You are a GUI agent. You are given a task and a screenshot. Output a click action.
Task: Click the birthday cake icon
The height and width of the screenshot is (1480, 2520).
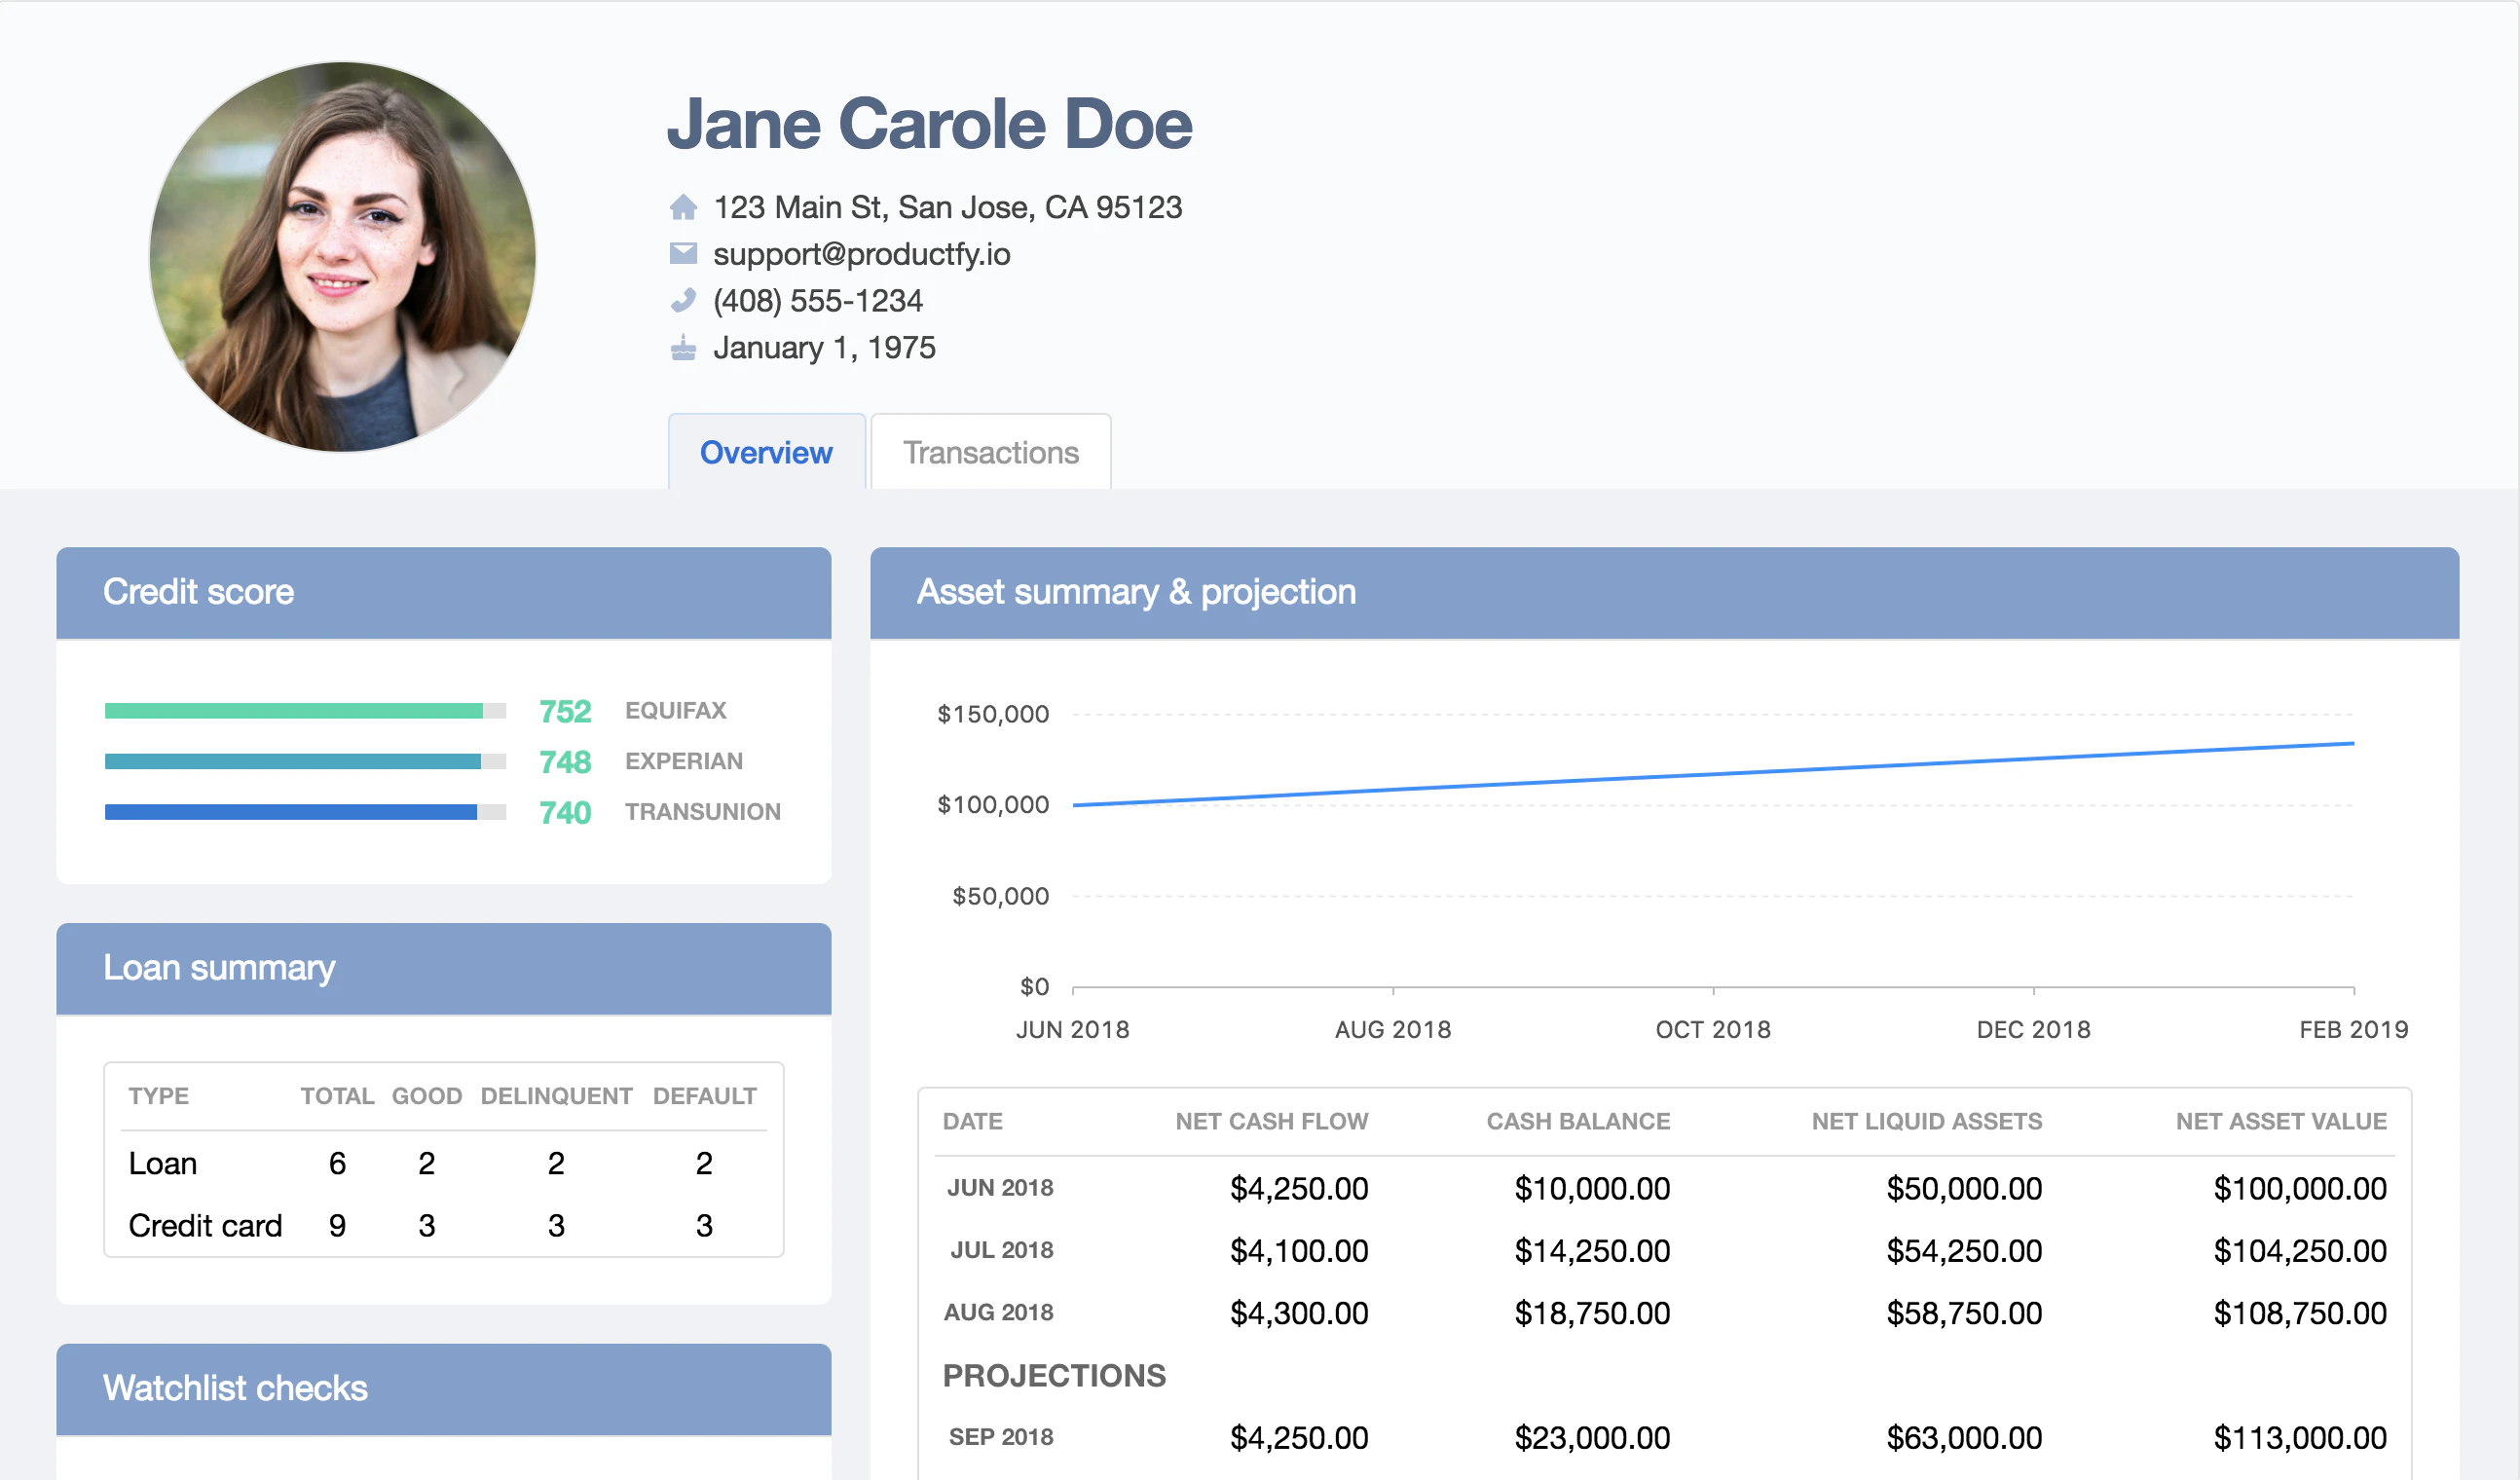pyautogui.click(x=683, y=347)
